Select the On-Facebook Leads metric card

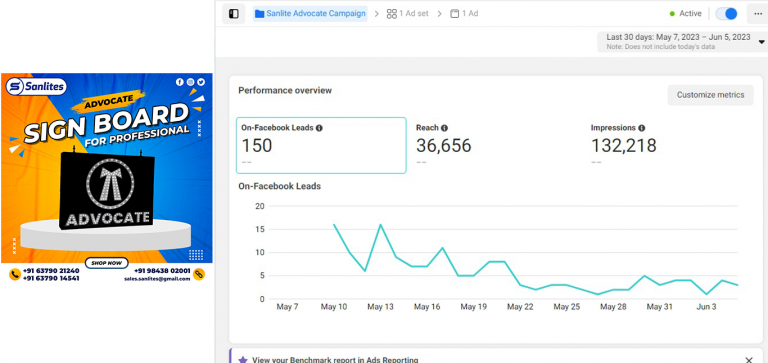click(321, 145)
